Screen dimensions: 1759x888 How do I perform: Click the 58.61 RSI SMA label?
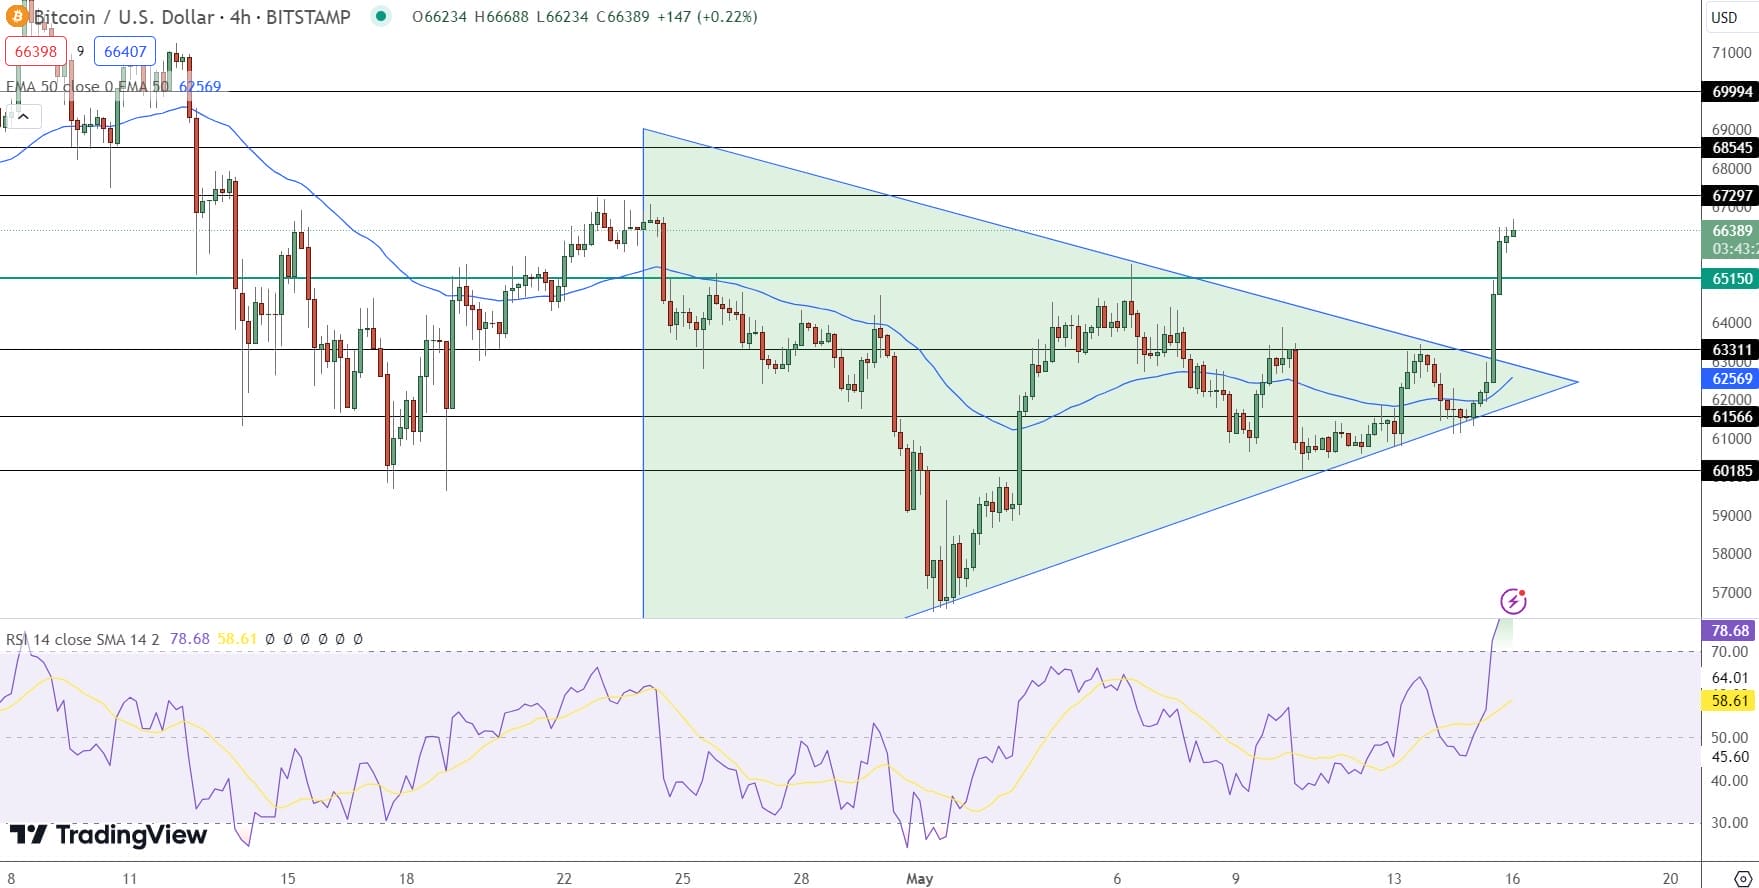tap(1731, 700)
